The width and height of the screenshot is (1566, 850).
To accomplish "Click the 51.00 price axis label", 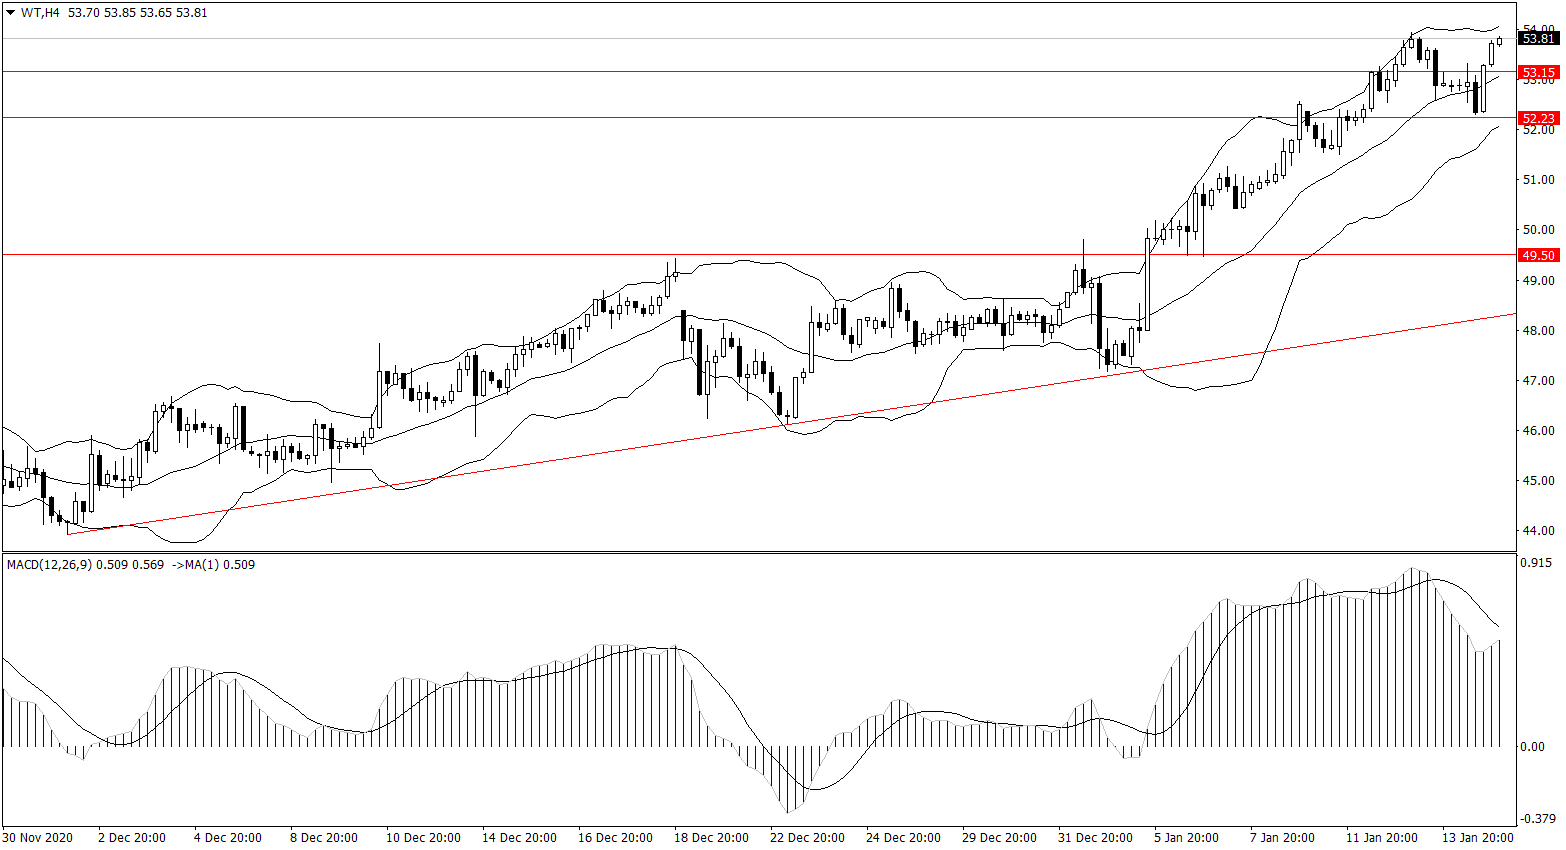I will point(1538,180).
